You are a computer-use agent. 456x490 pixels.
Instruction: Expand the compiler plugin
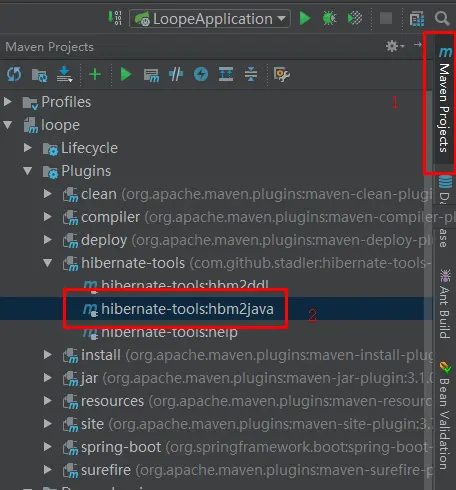pos(48,217)
